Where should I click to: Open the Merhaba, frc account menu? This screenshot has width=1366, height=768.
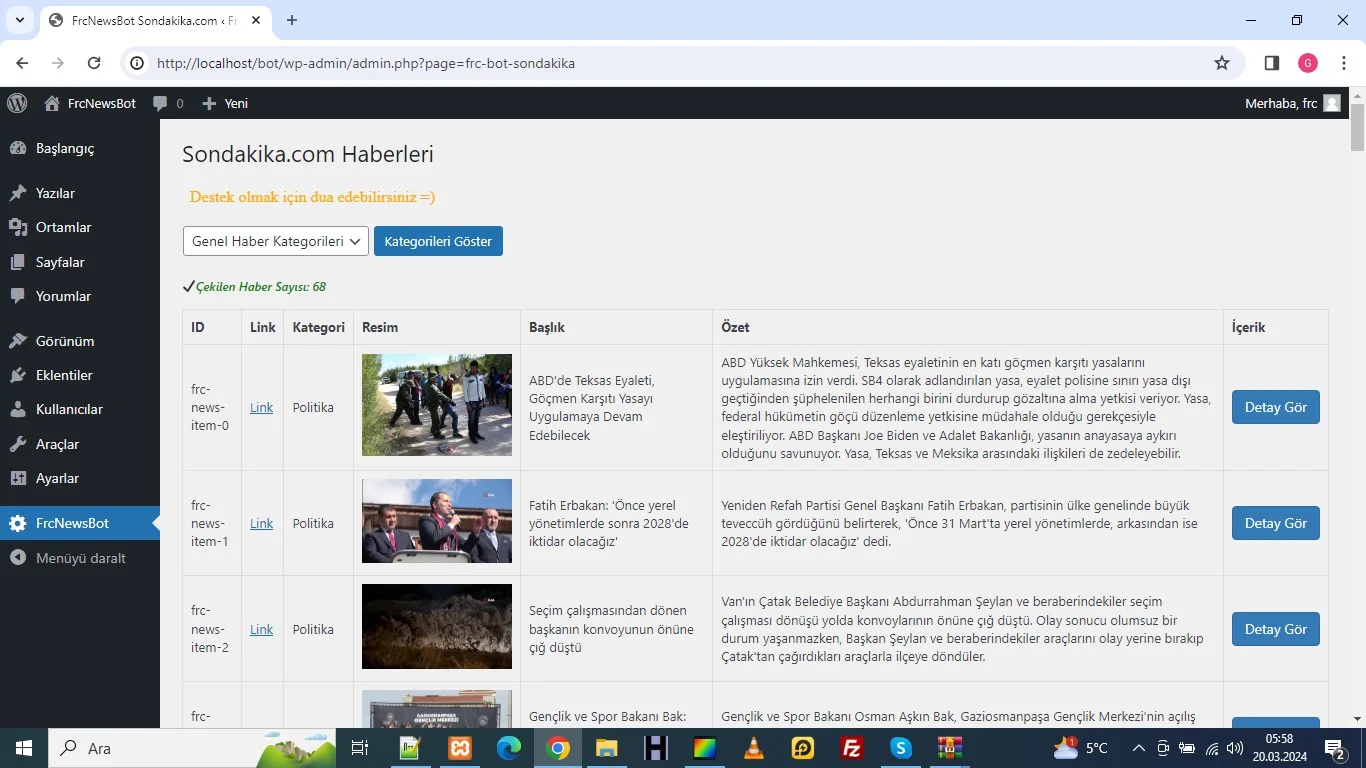1292,103
